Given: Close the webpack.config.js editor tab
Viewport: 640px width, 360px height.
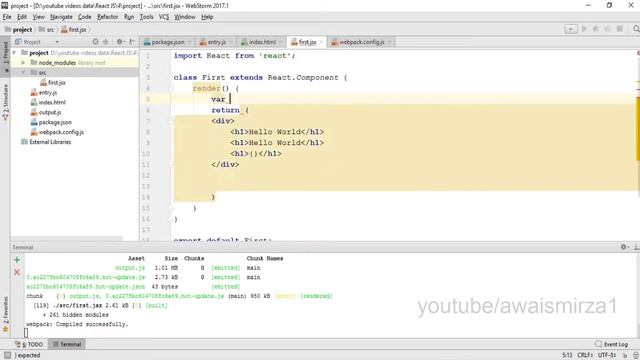Looking at the screenshot, I should (389, 42).
